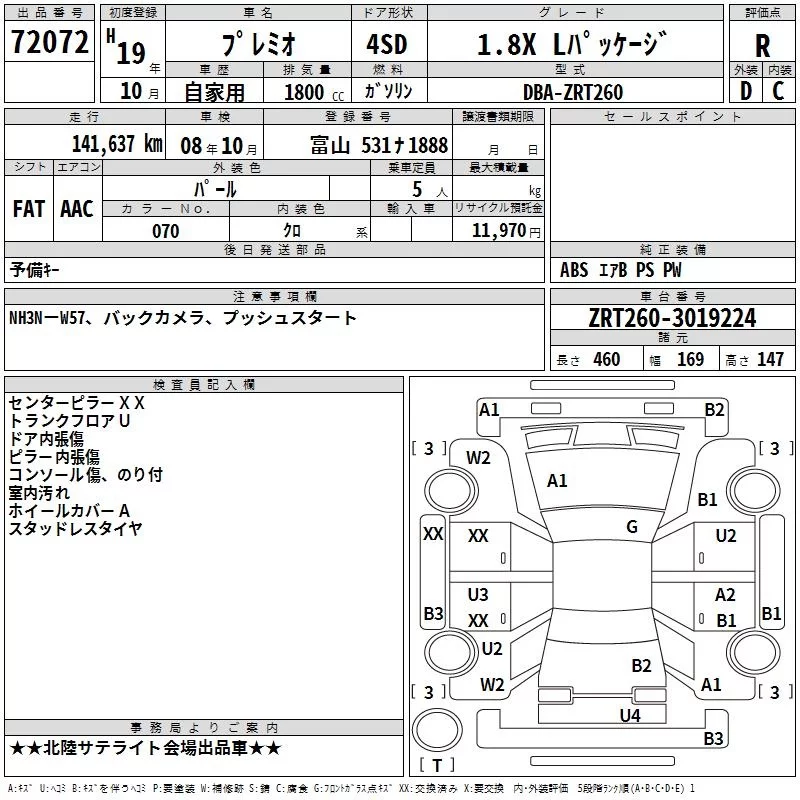Select the exterior color パール
Image resolution: width=800 pixels, height=800 pixels.
[215, 189]
